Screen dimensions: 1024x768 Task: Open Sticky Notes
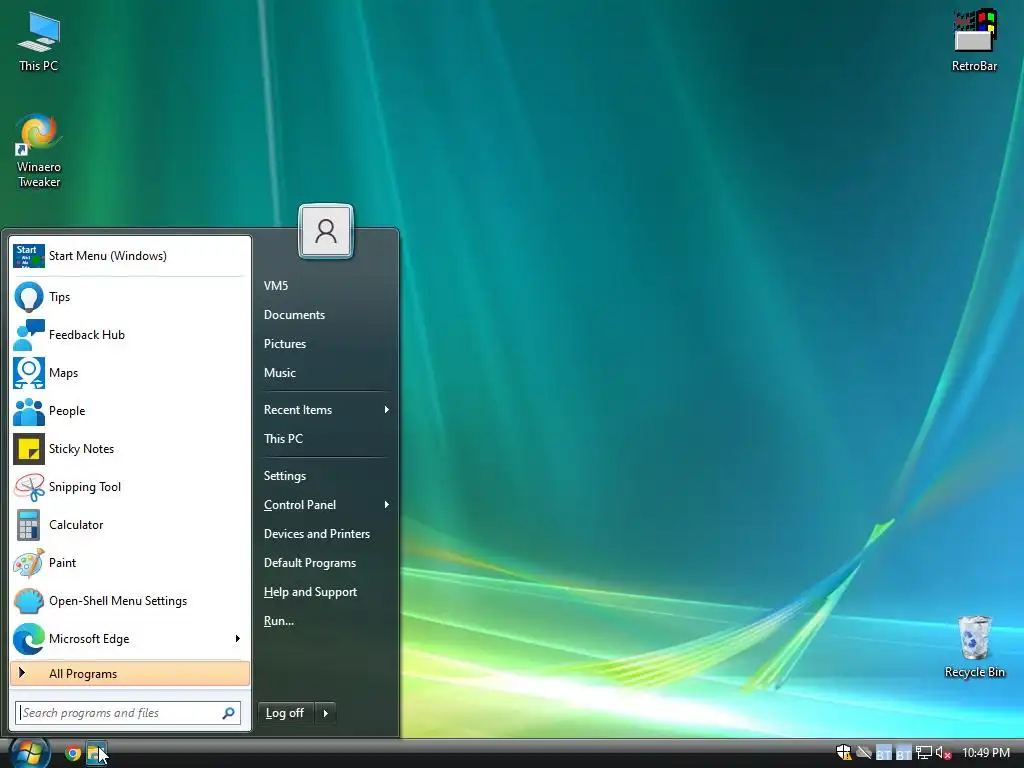click(130, 449)
